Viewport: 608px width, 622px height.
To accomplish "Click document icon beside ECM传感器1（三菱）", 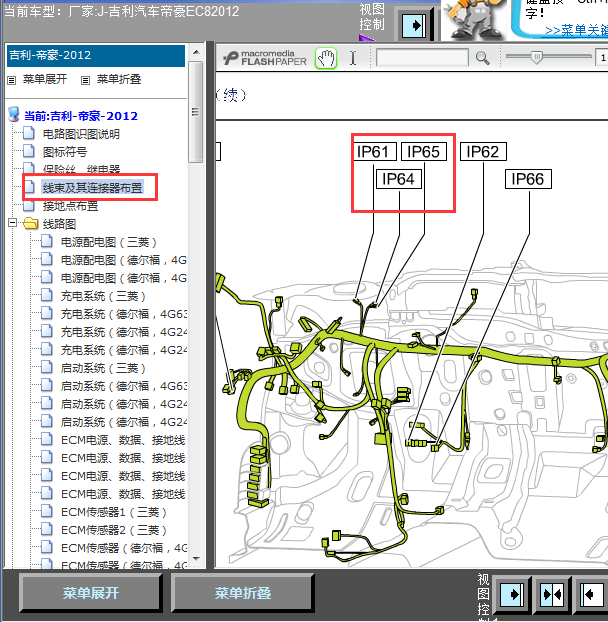I will 47,511.
